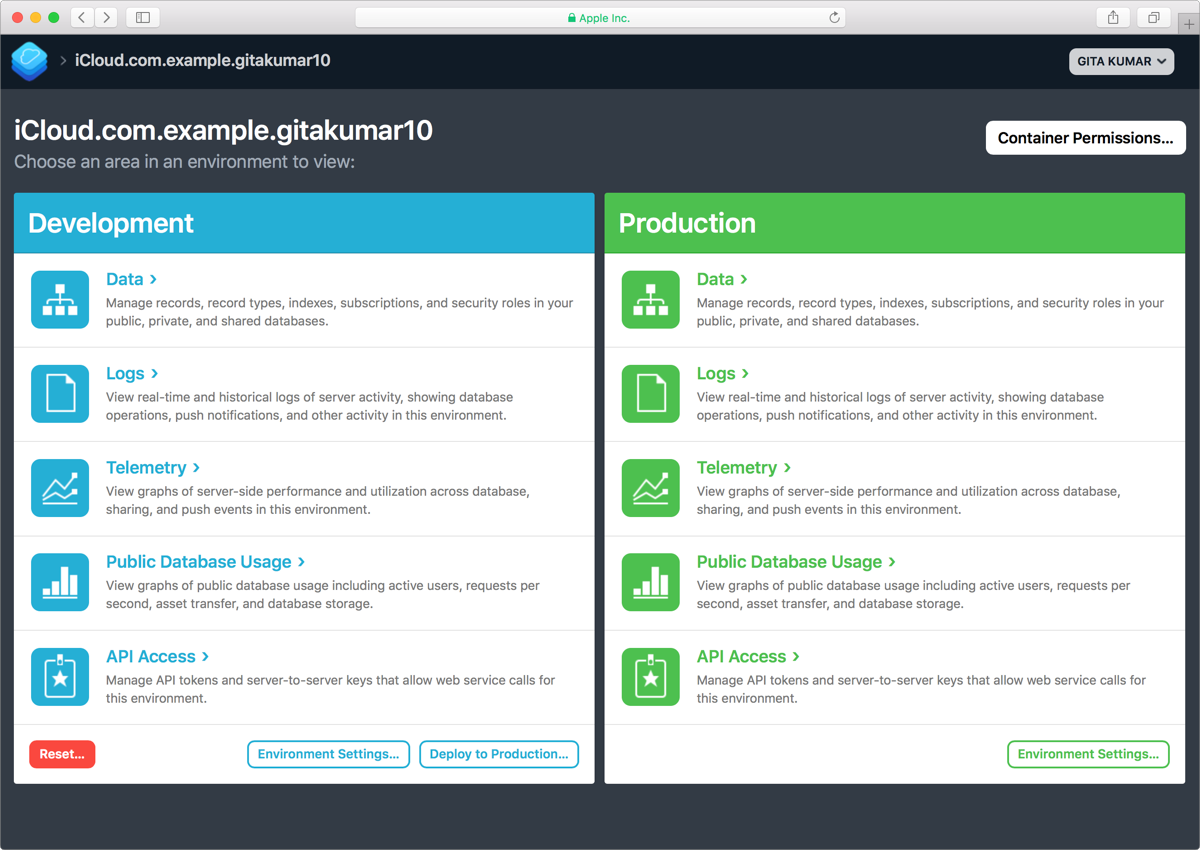Click the Development Data link

click(132, 279)
